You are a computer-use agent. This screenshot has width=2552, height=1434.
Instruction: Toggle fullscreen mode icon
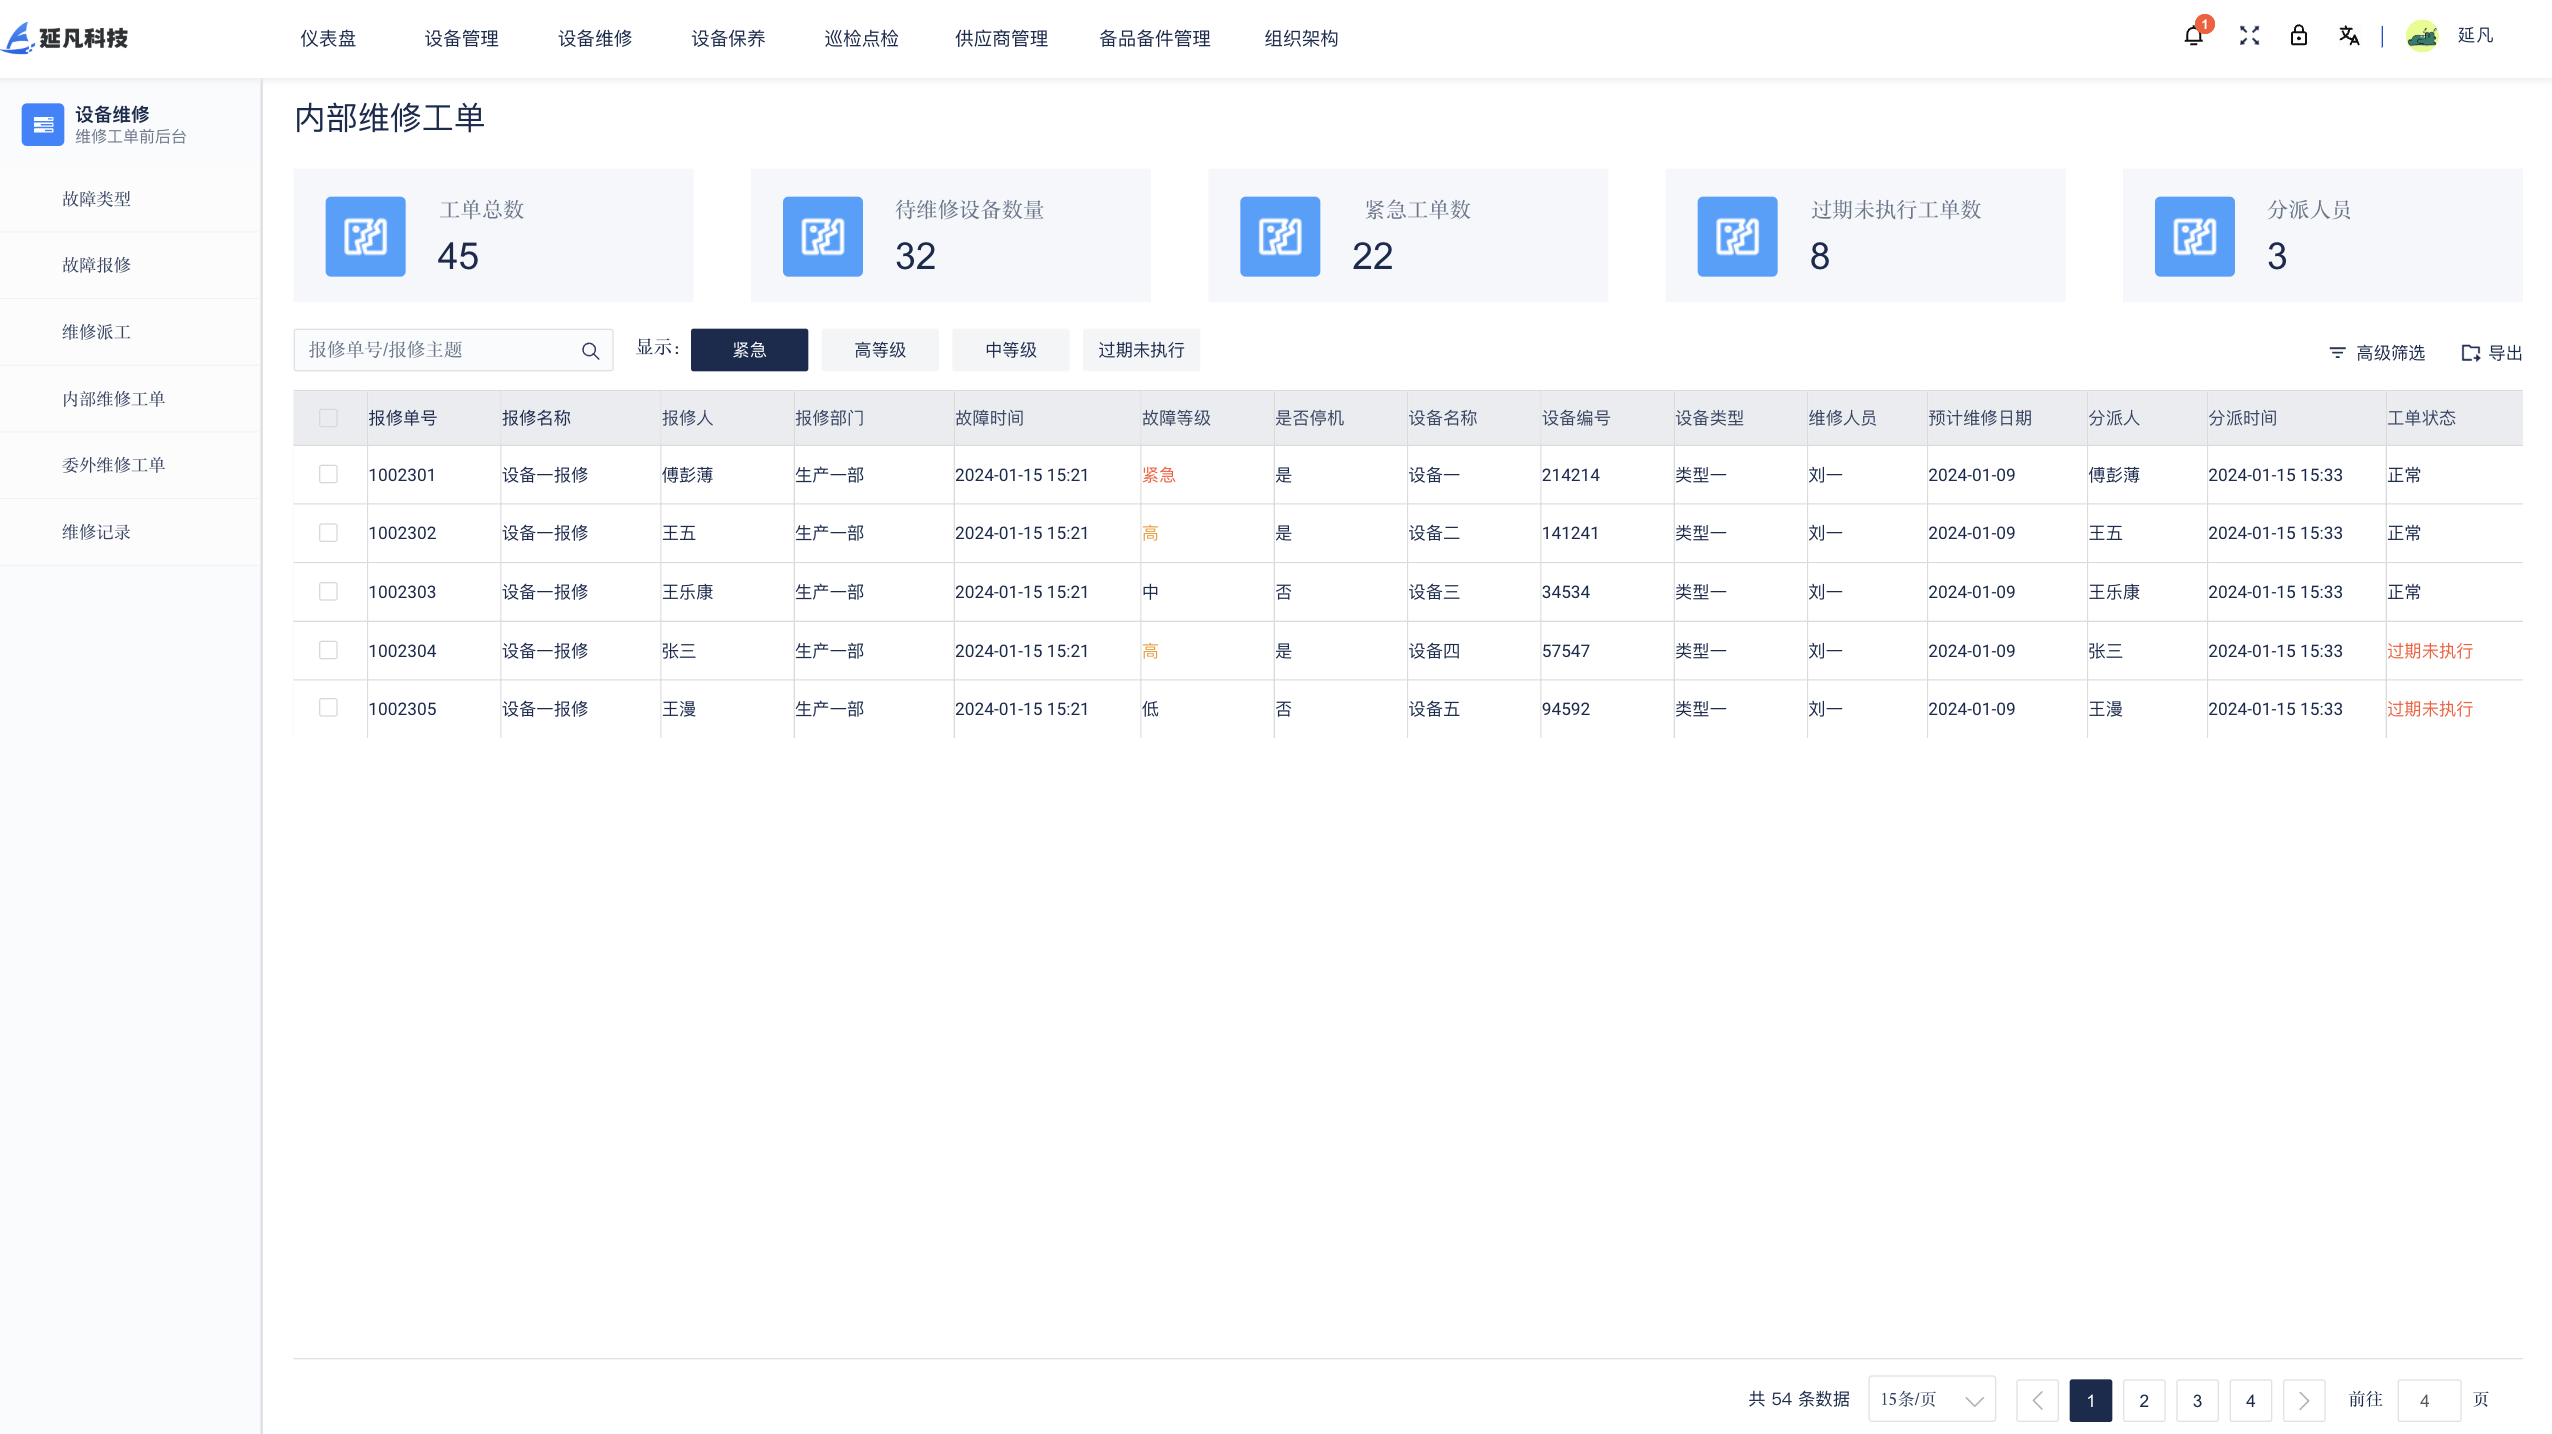coord(2249,36)
